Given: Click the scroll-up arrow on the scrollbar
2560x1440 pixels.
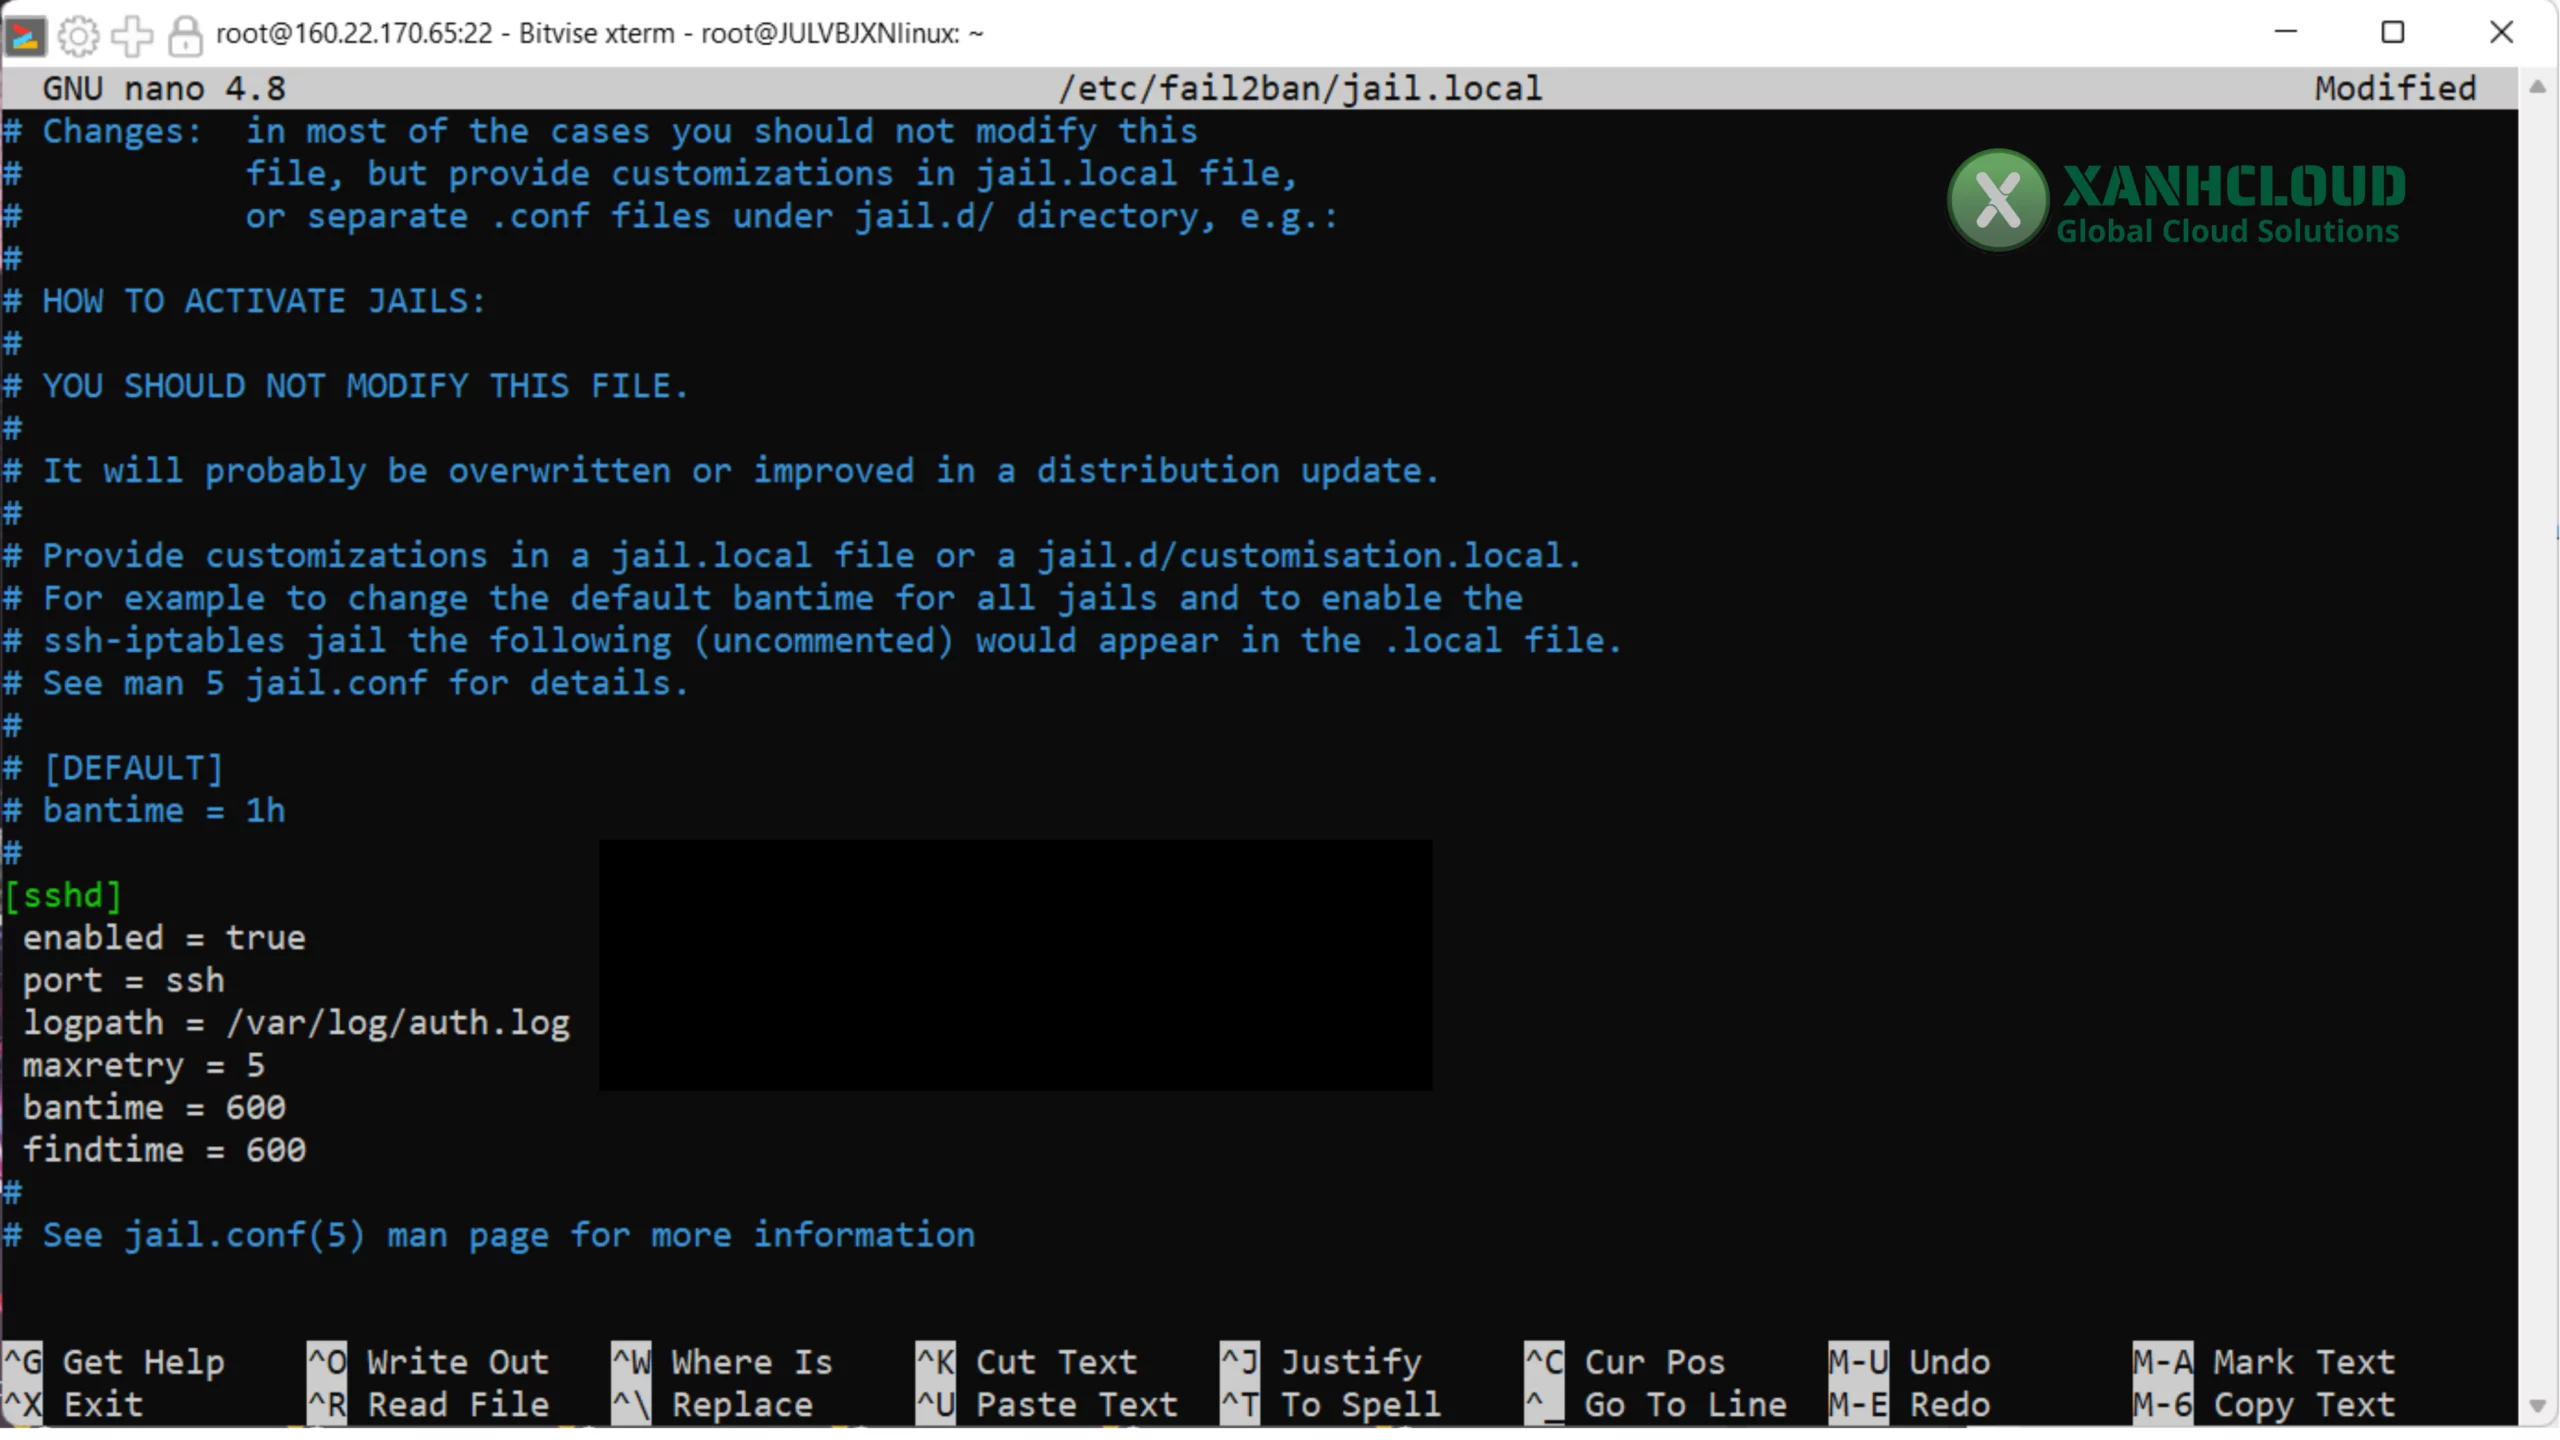Looking at the screenshot, I should click(2539, 86).
